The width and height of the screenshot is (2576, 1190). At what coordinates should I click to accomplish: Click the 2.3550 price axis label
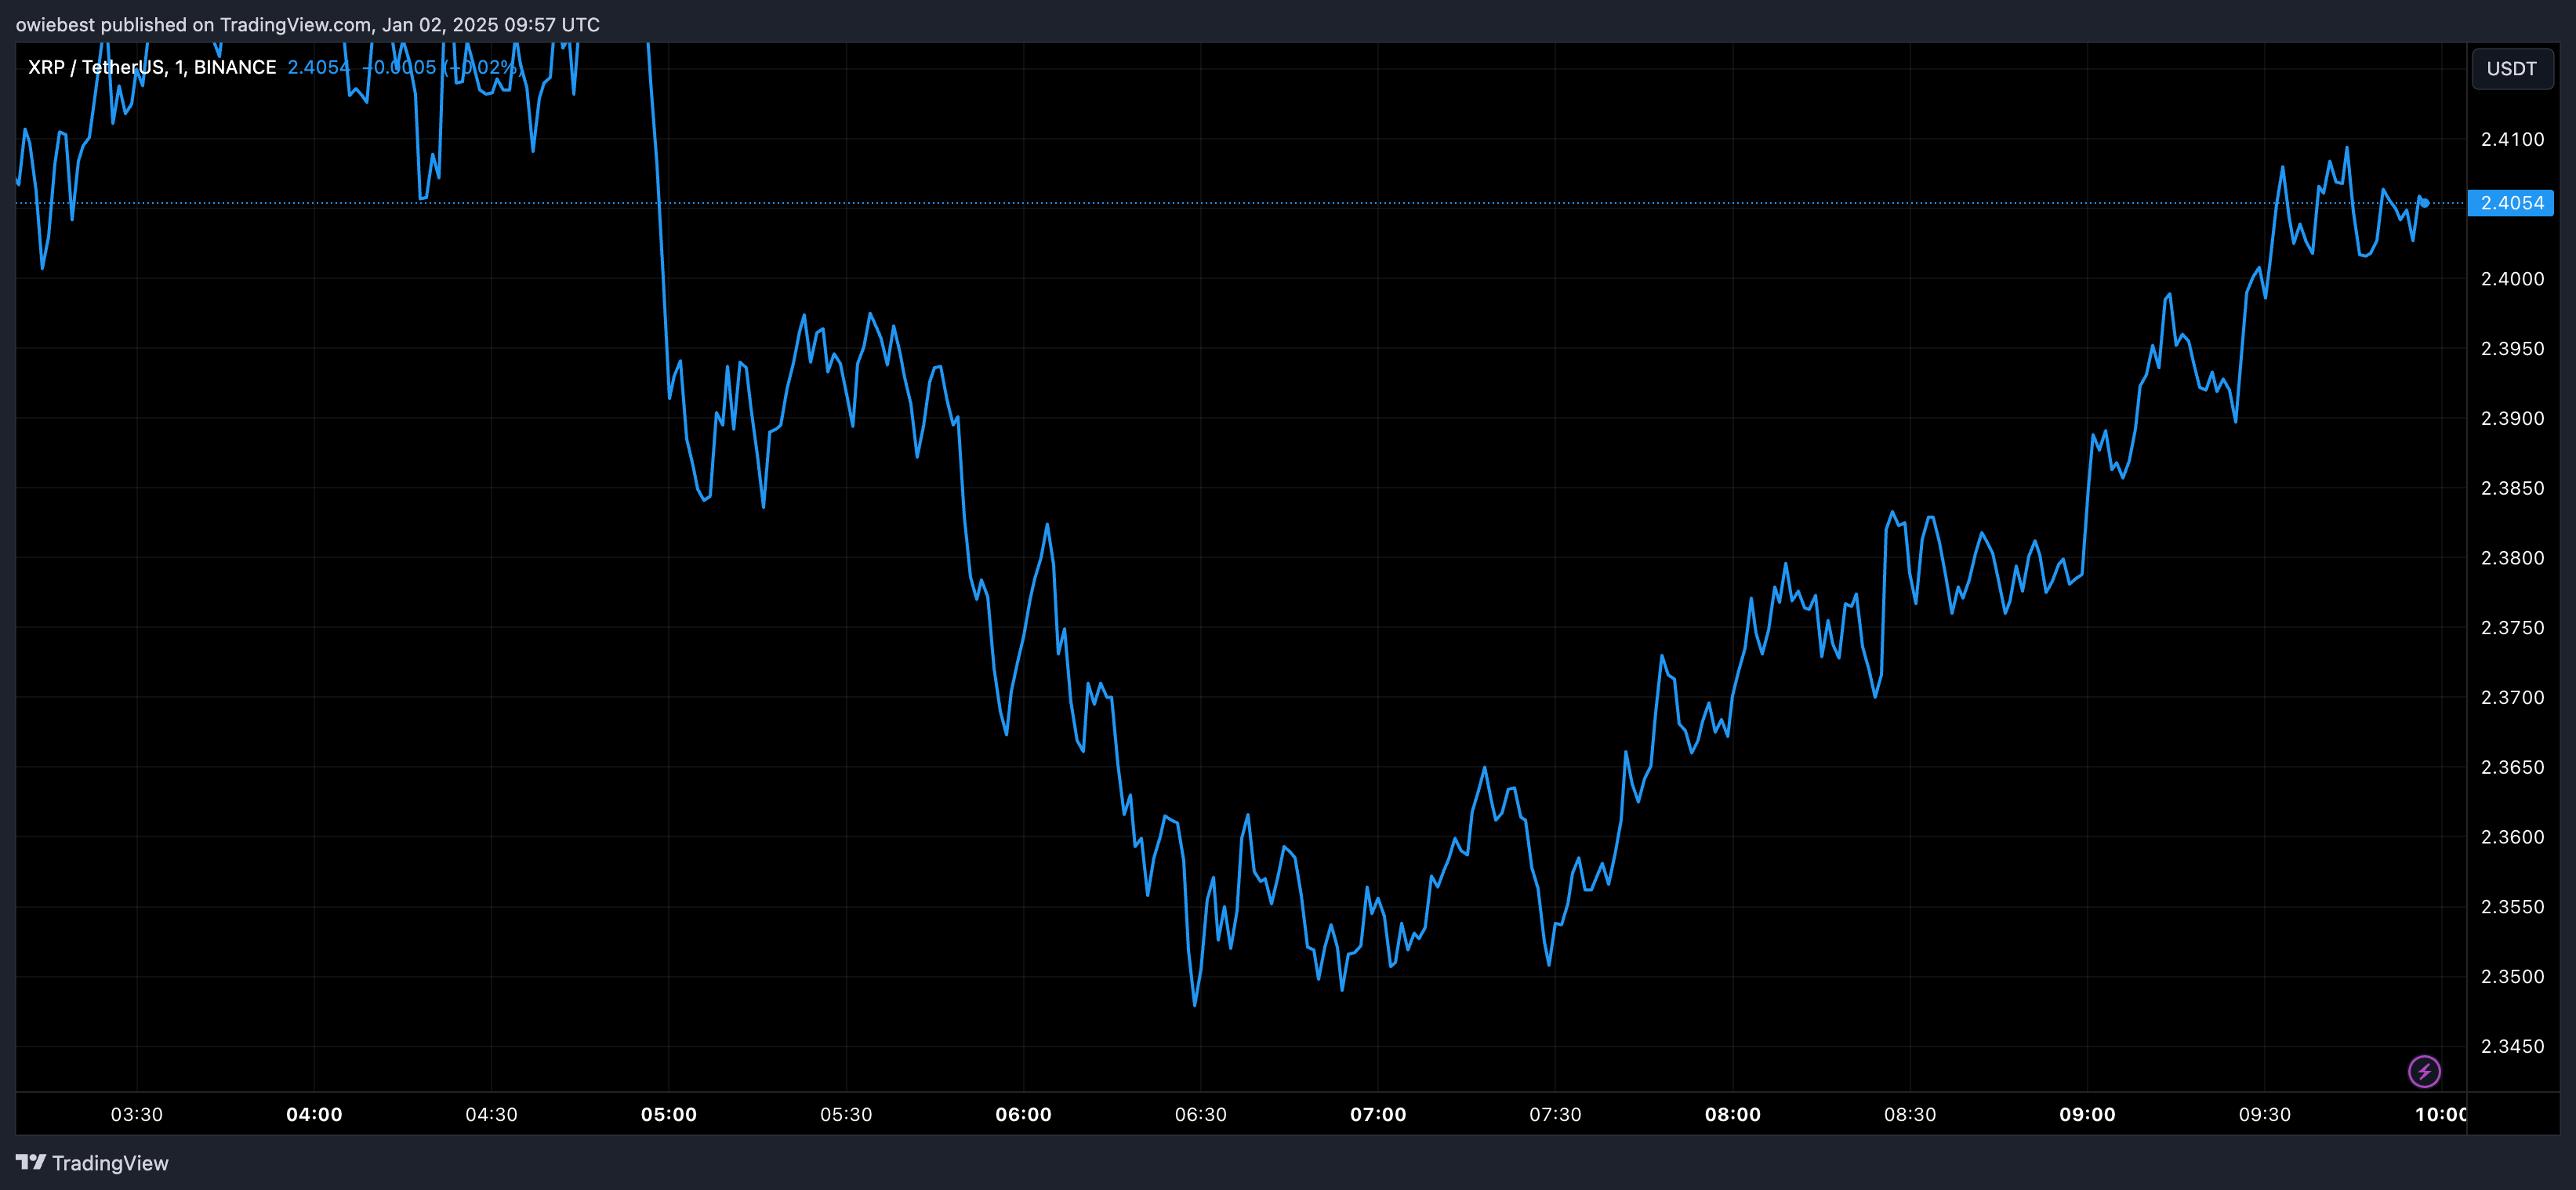pyautogui.click(x=2512, y=907)
